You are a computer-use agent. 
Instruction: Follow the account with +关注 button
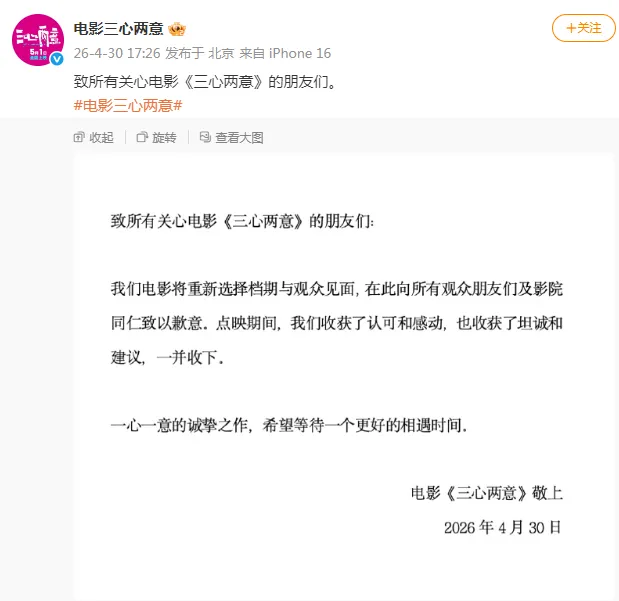pos(583,28)
